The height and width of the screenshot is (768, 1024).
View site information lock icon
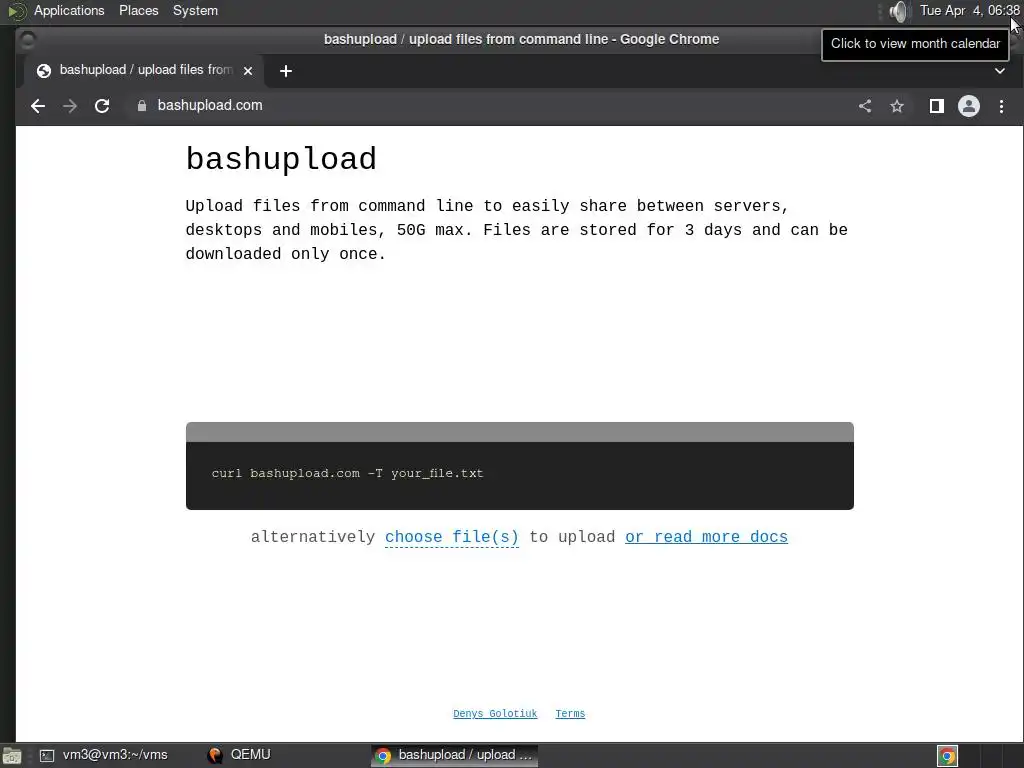click(x=142, y=106)
